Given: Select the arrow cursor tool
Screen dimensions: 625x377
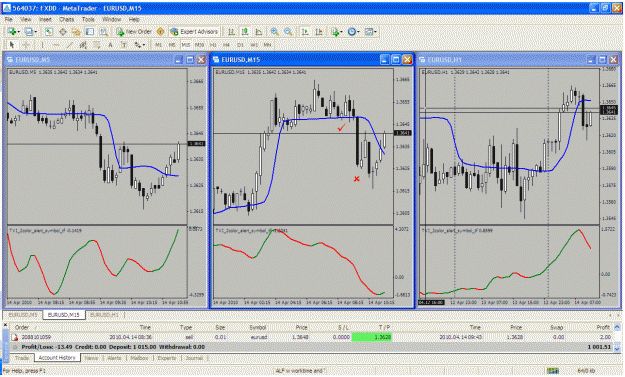Looking at the screenshot, I should (x=12, y=45).
